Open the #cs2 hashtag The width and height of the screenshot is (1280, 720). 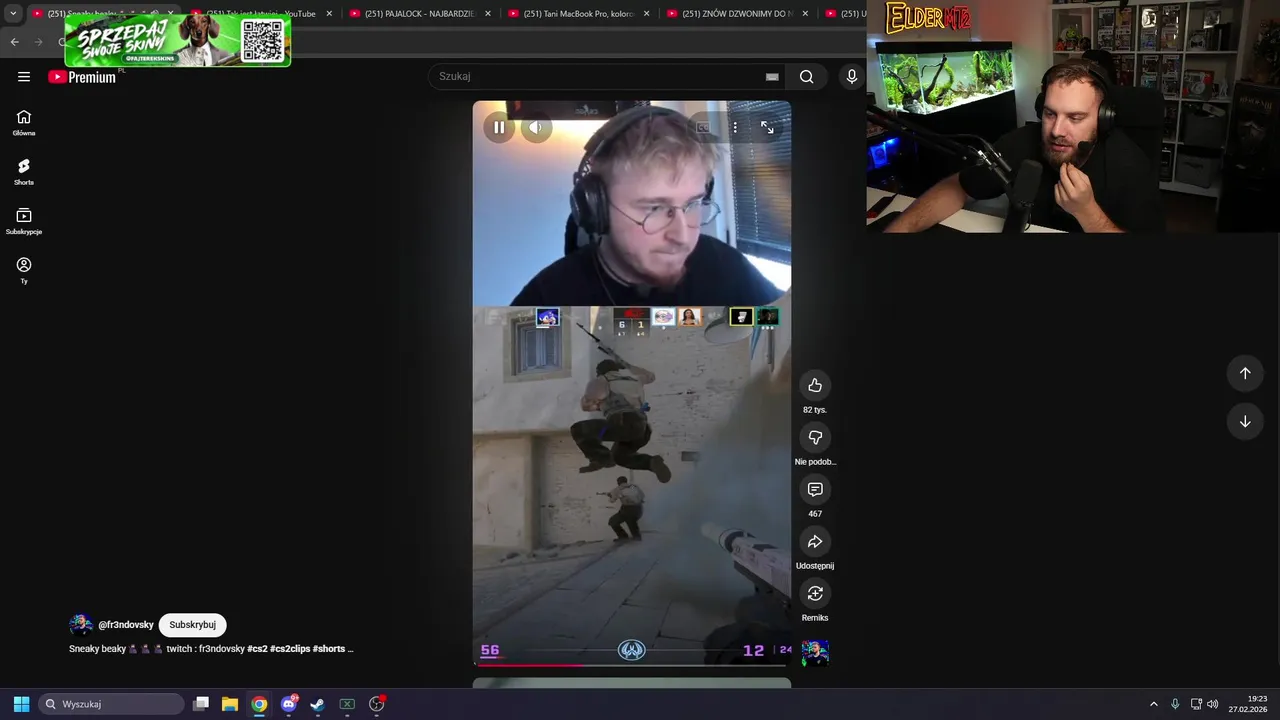click(257, 649)
